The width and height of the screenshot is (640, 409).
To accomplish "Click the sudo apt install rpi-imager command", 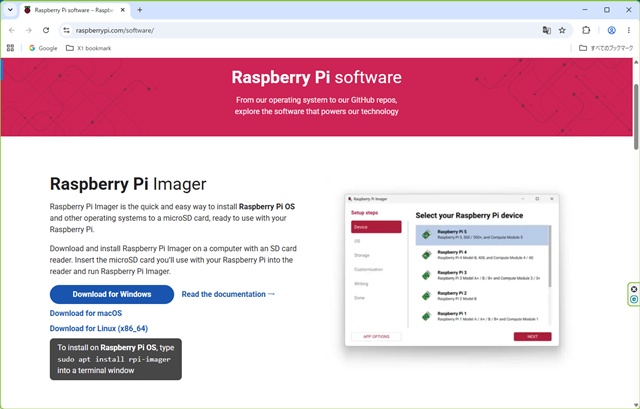I will [x=114, y=359].
